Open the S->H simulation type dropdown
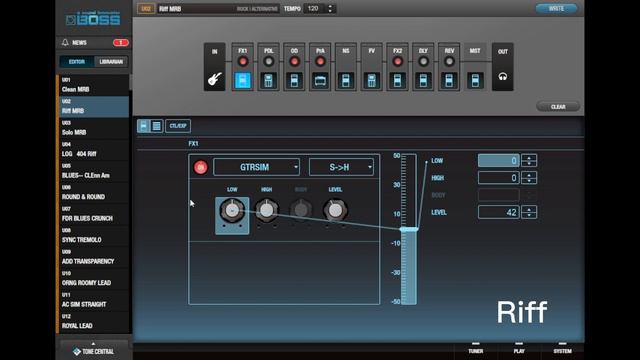This screenshot has width=640, height=360. [x=341, y=167]
